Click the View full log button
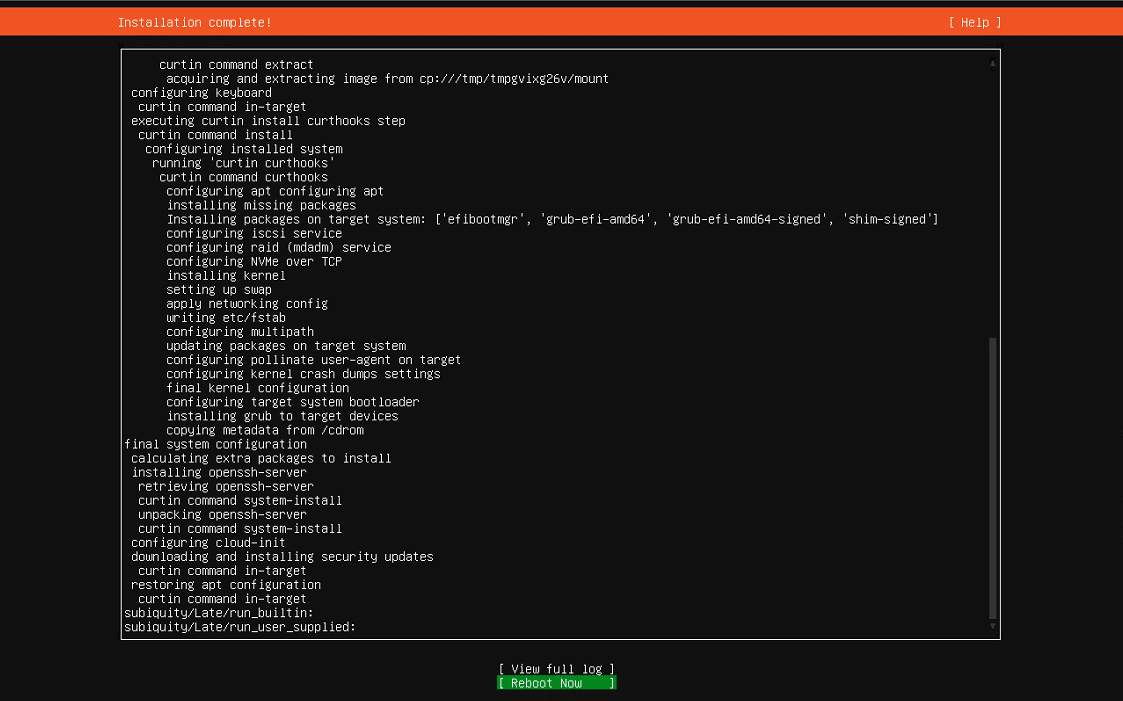 [x=556, y=669]
